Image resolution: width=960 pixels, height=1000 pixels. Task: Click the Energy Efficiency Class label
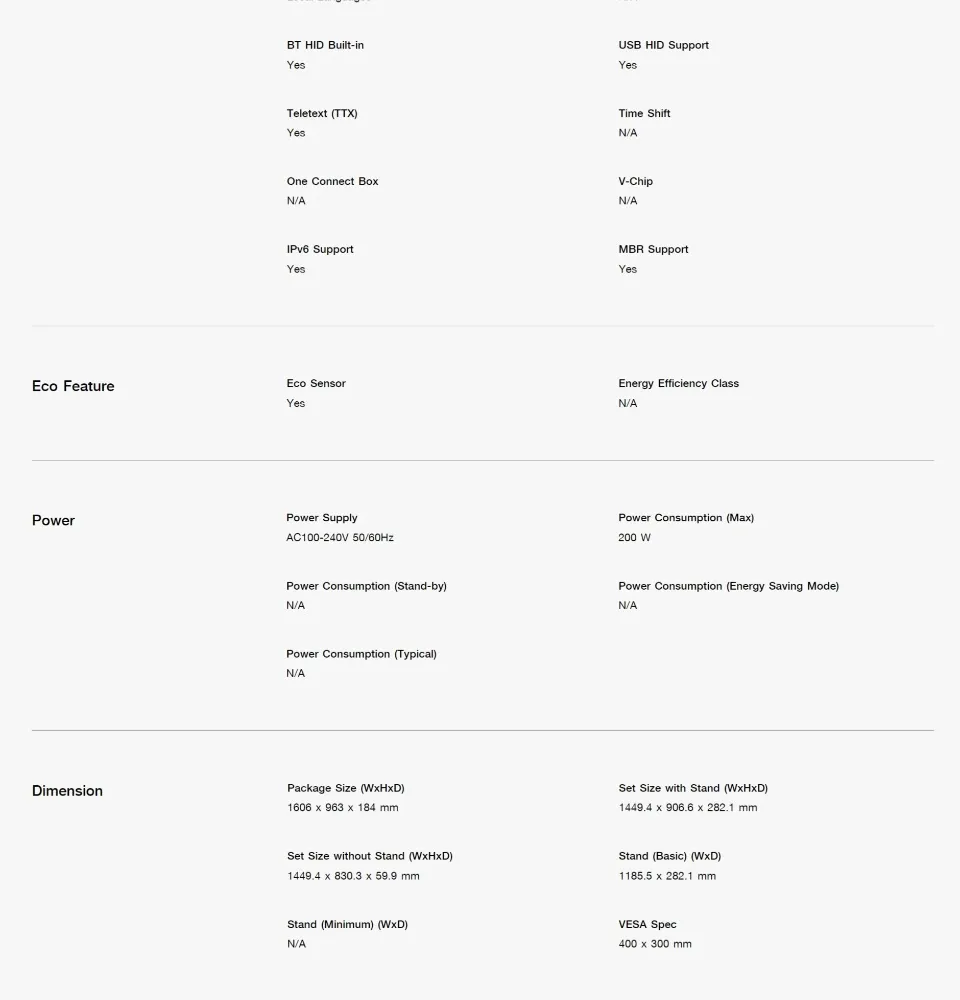tap(678, 383)
